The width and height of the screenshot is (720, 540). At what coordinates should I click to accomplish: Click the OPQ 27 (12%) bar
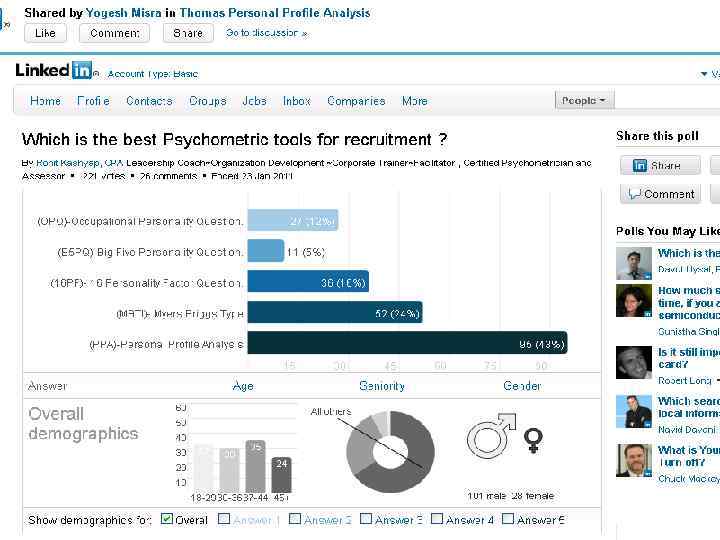(292, 220)
